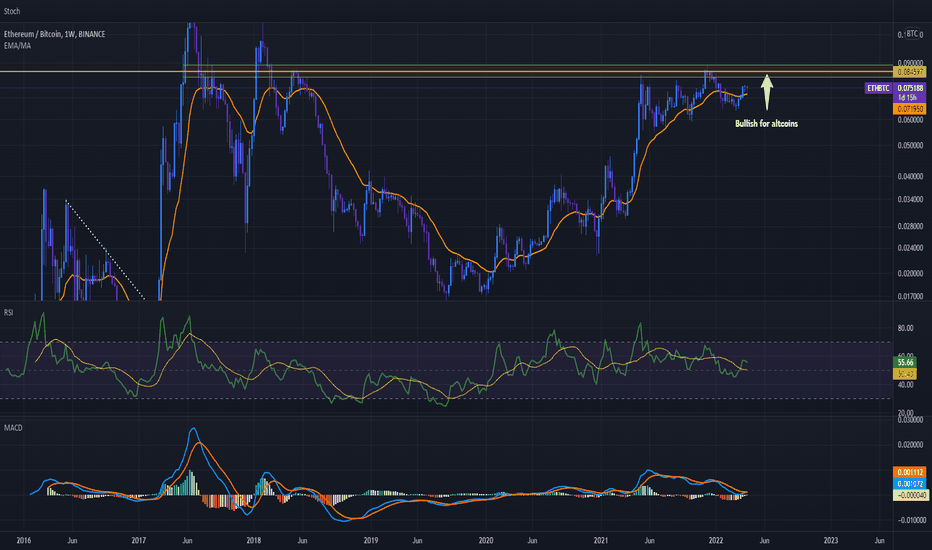This screenshot has width=932, height=550.
Task: Click the 0.024000 price scale label
Action: 910,248
